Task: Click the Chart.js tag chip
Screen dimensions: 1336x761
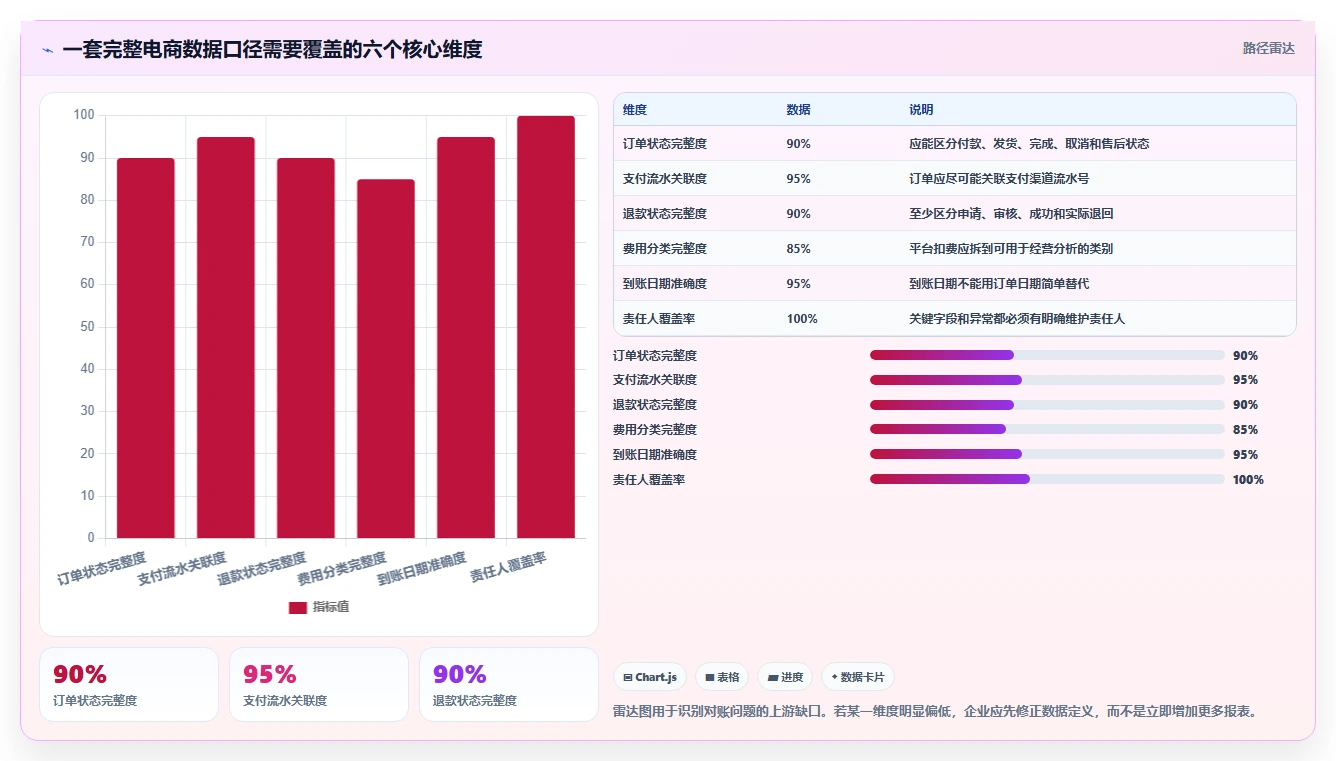Action: 650,677
